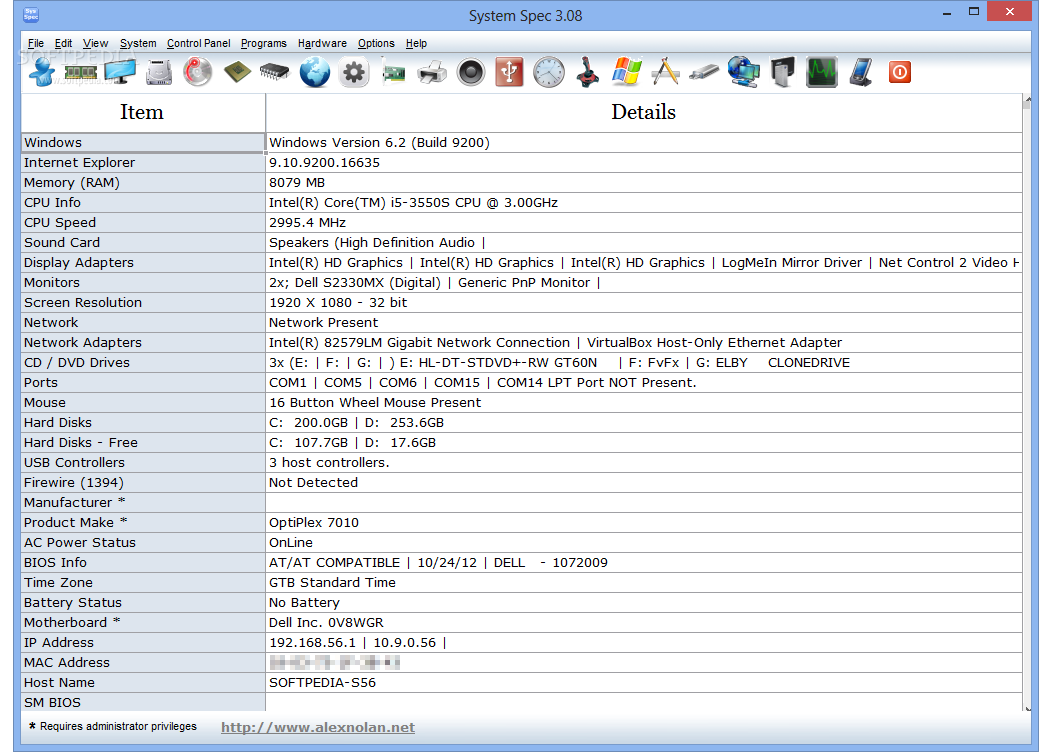Click the red USB toolbar icon
The width and height of the screenshot is (1039, 752).
click(510, 72)
